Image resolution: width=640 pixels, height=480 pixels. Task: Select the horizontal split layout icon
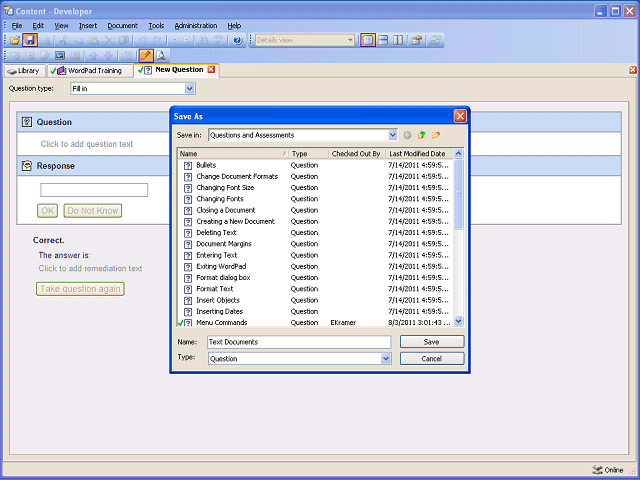click(x=383, y=40)
